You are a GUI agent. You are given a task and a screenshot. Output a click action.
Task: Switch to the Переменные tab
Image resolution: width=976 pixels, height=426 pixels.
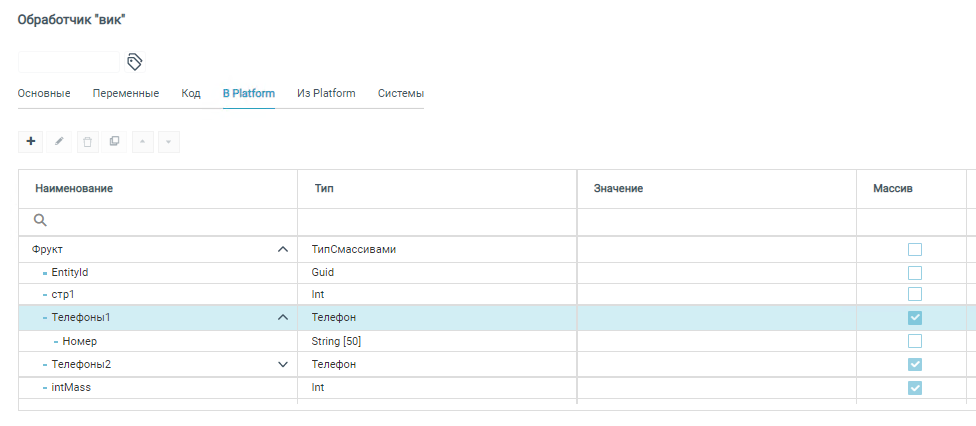click(126, 94)
